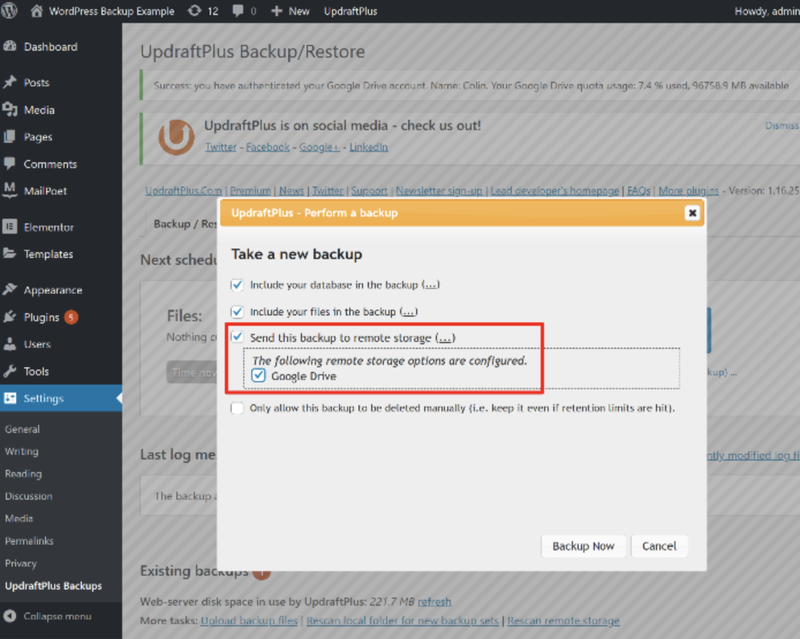Toggle Include your database in the backup
The image size is (800, 639).
[x=237, y=285]
